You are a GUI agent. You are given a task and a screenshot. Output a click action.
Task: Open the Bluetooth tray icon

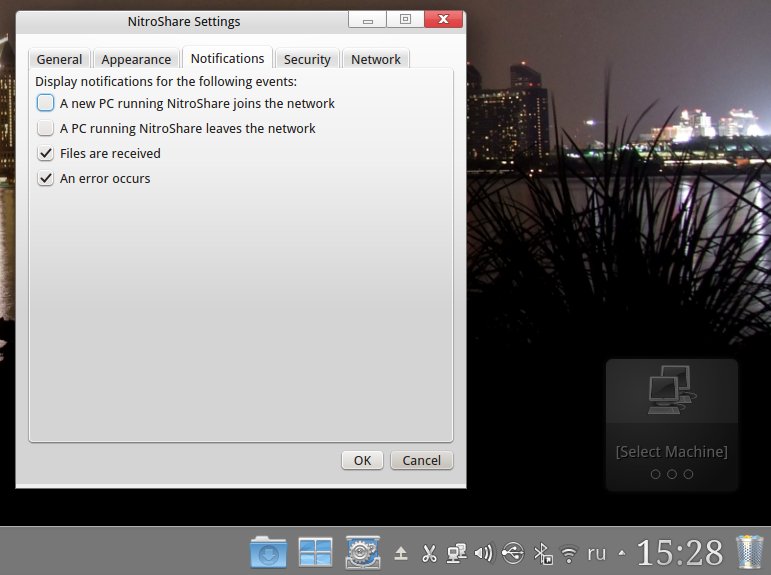[x=543, y=554]
